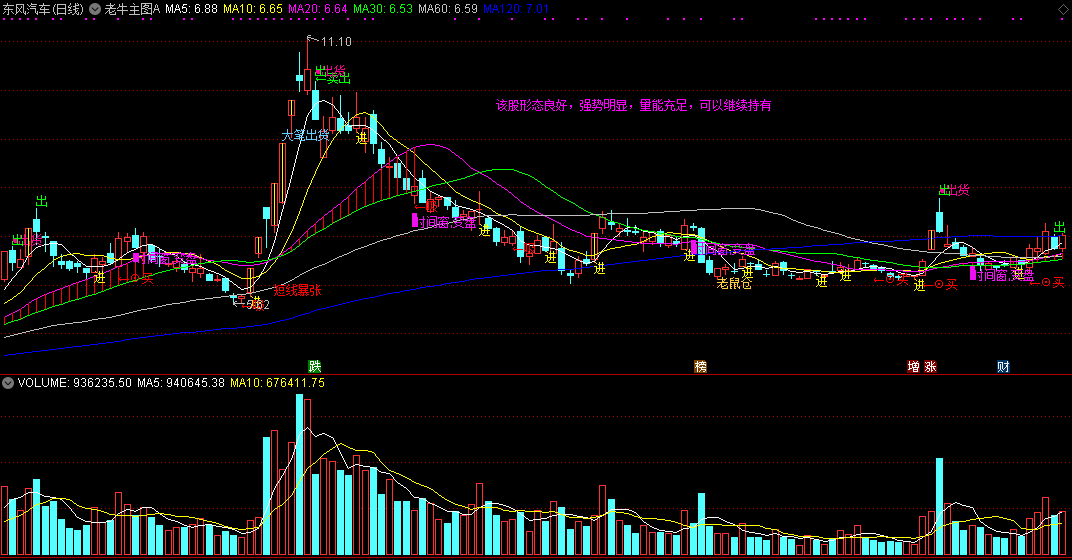Click the red 涨 event marker
This screenshot has width=1072, height=560.
tap(930, 366)
